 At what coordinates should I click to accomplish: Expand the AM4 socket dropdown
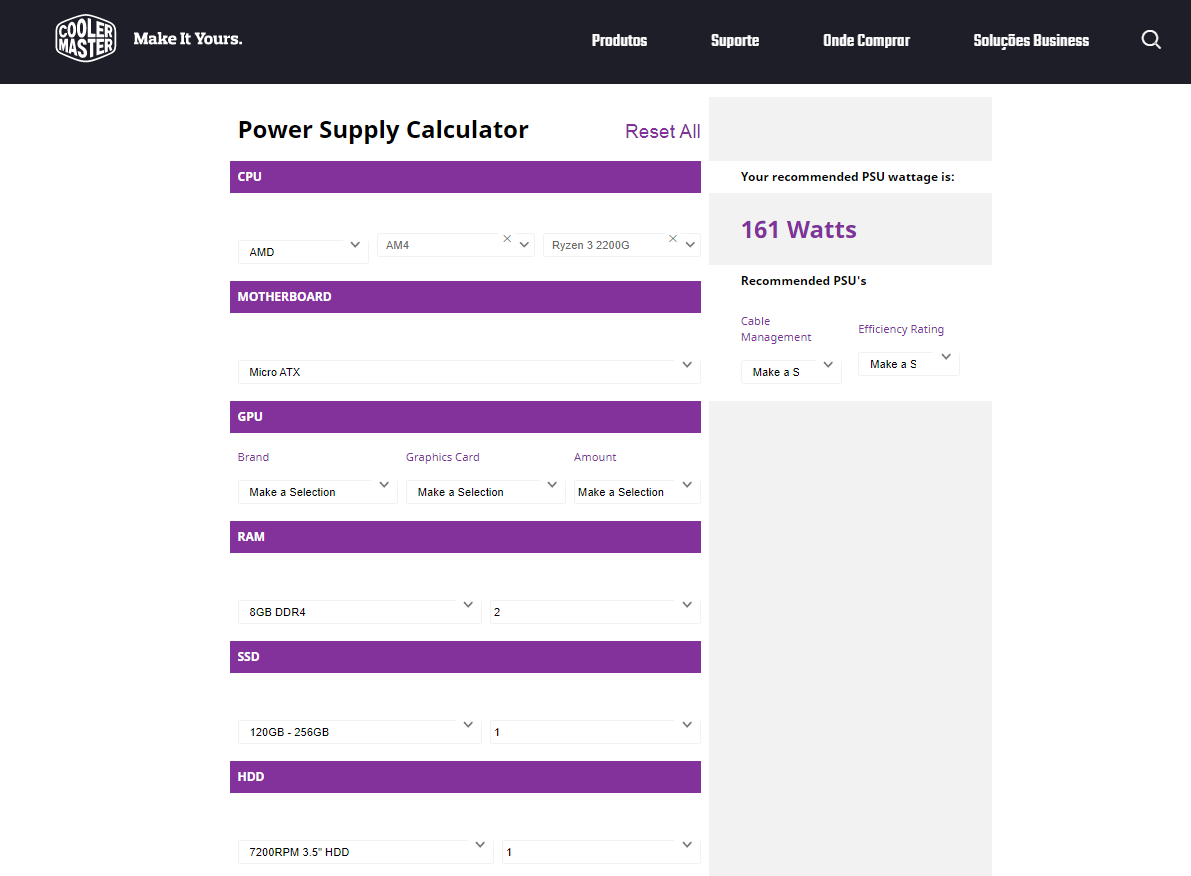[524, 245]
